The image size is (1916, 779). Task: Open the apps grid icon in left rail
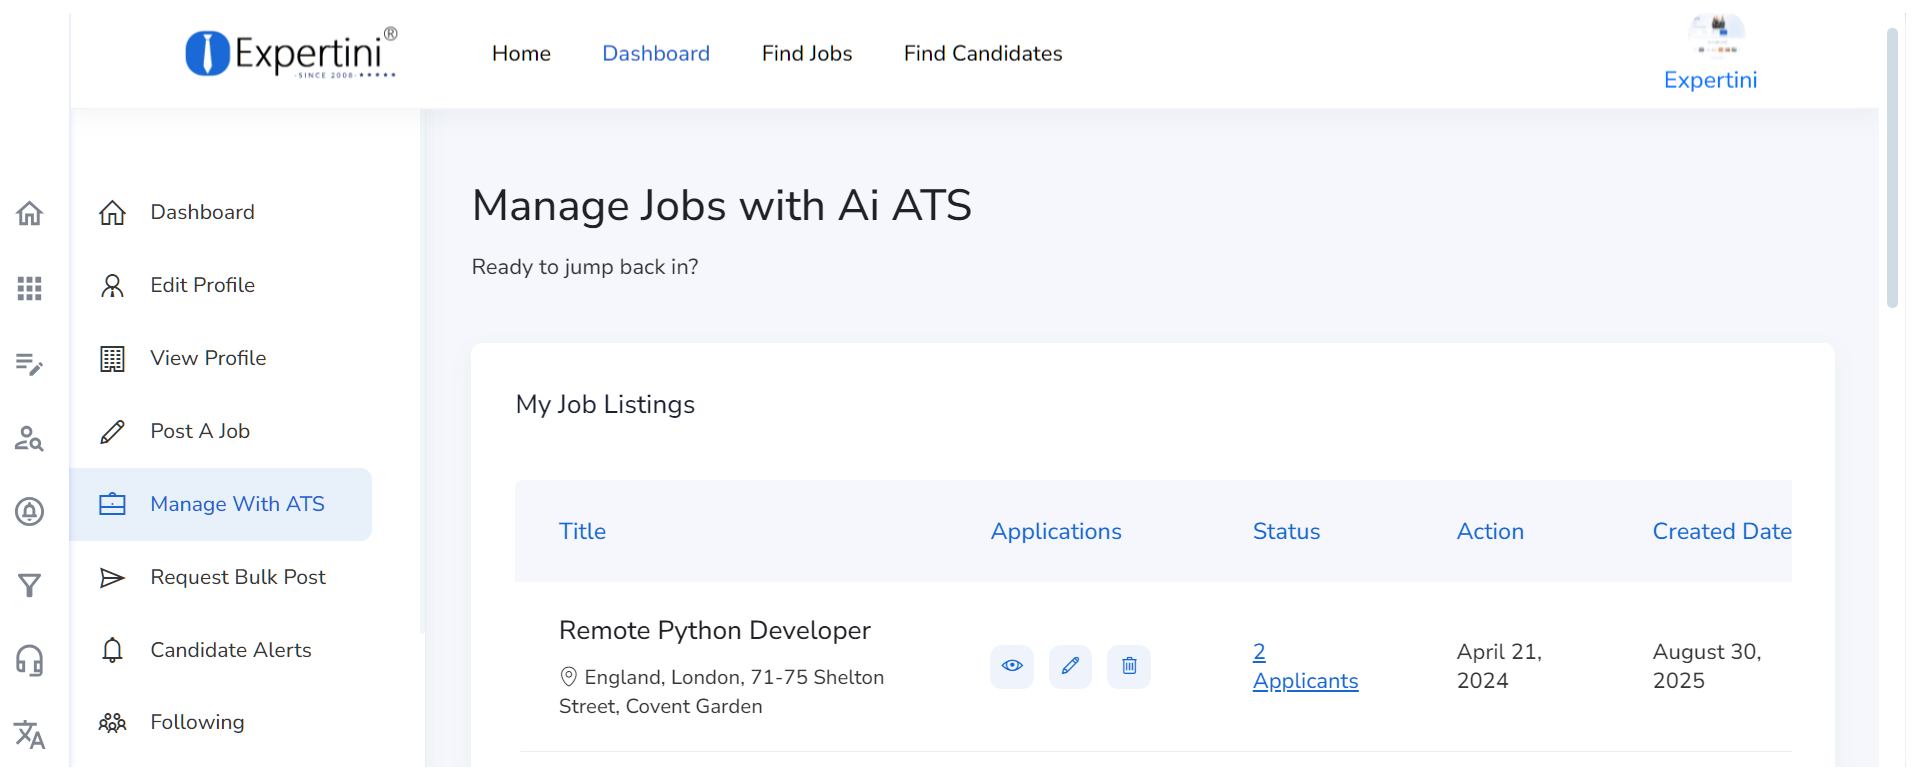coord(29,288)
